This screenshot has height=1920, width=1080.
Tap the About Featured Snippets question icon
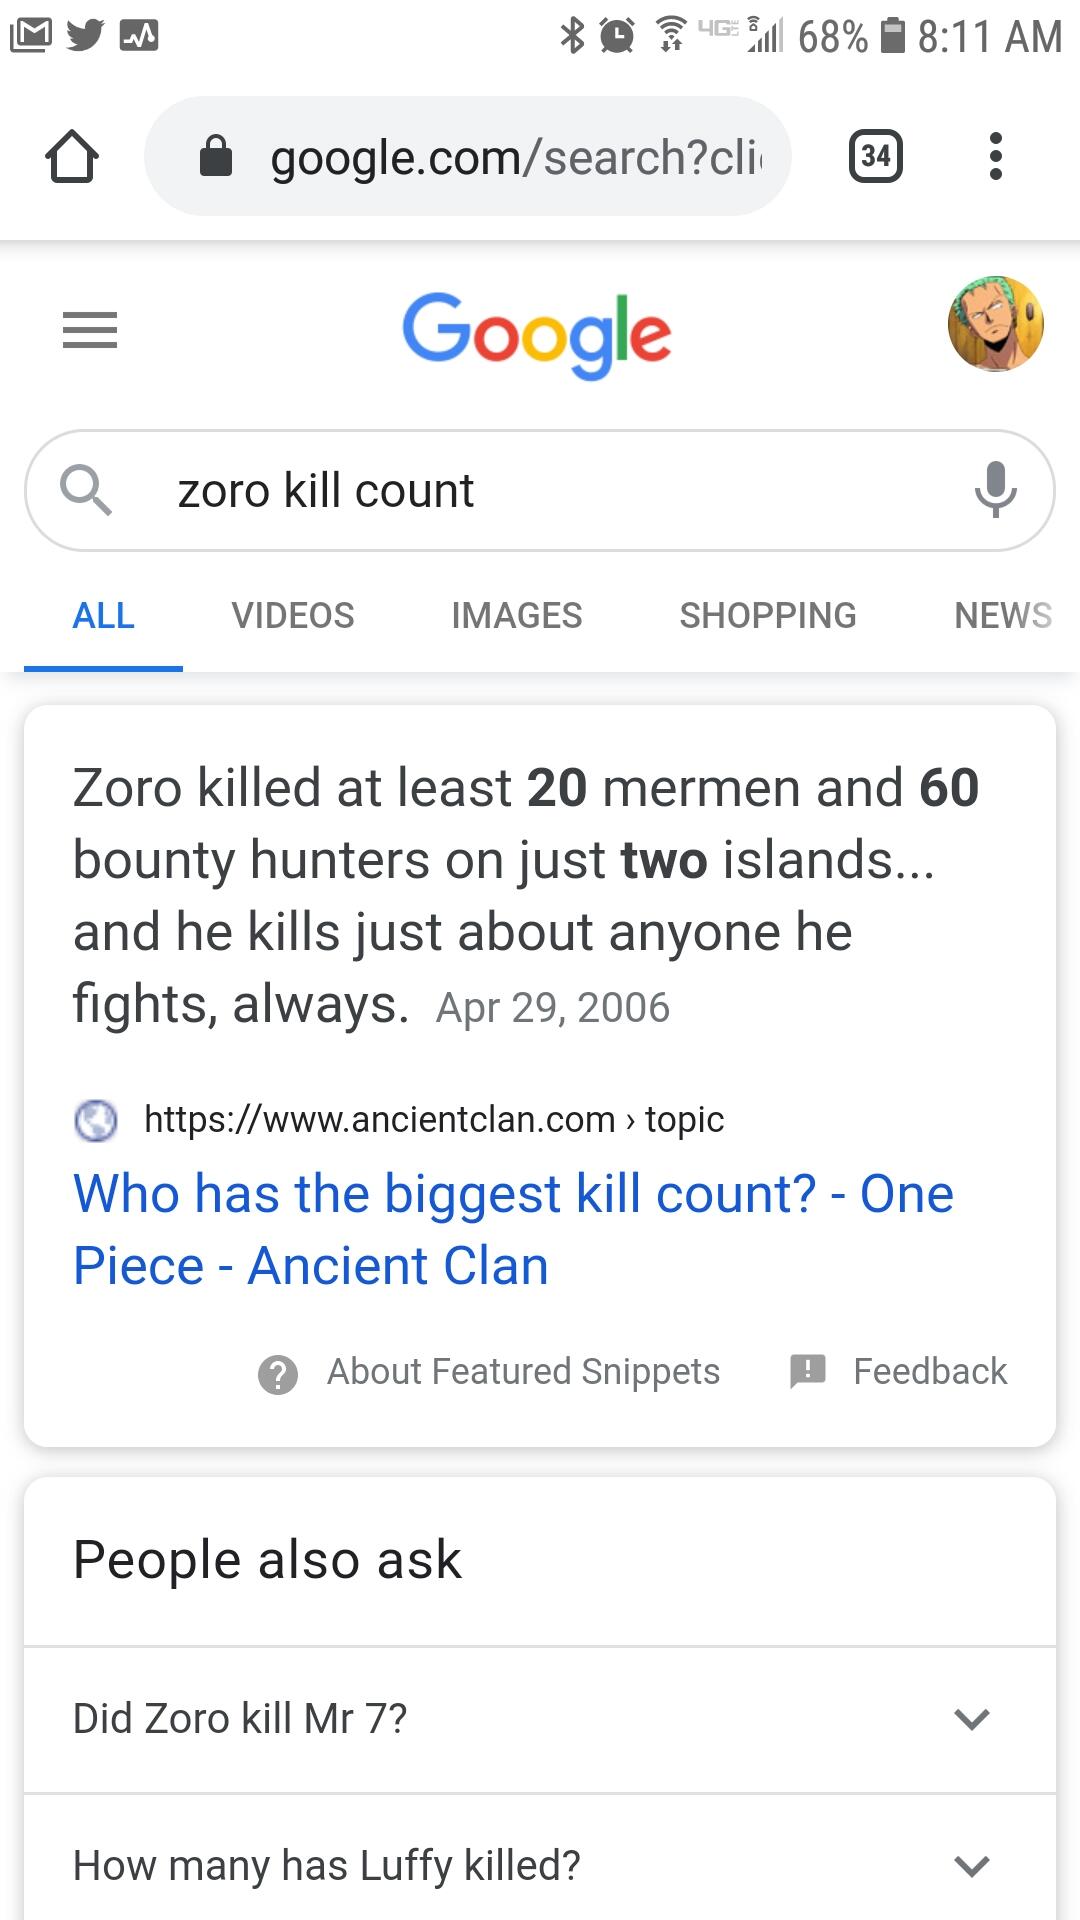278,1374
